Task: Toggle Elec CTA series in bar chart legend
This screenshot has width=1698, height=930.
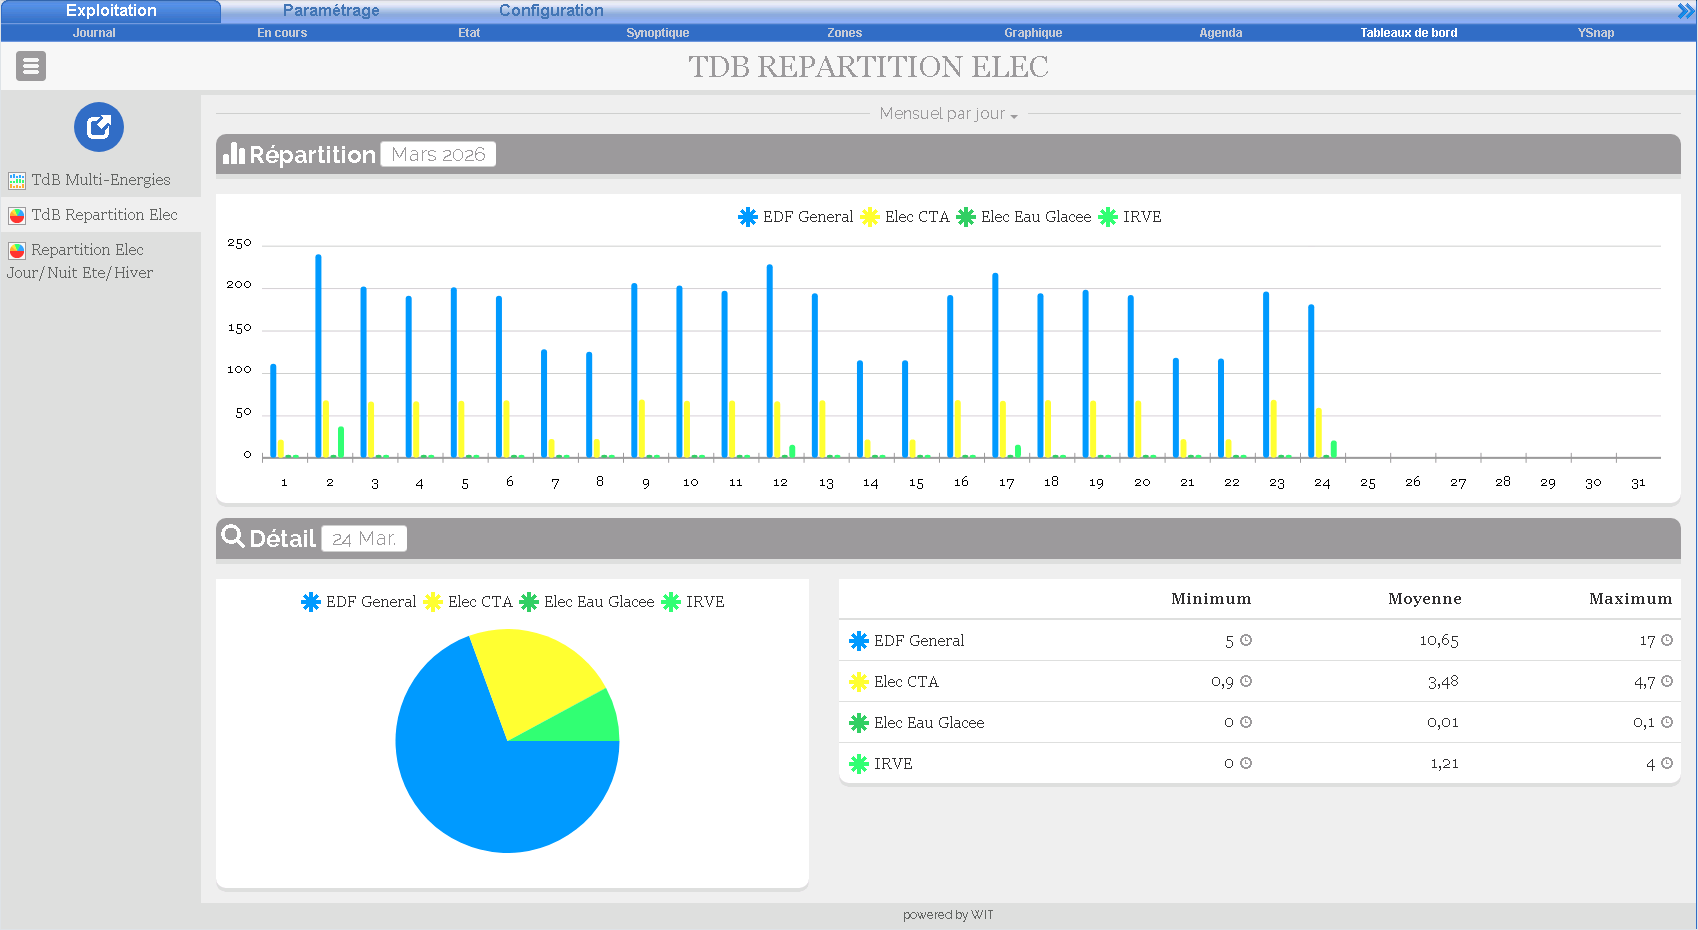Action: [905, 217]
